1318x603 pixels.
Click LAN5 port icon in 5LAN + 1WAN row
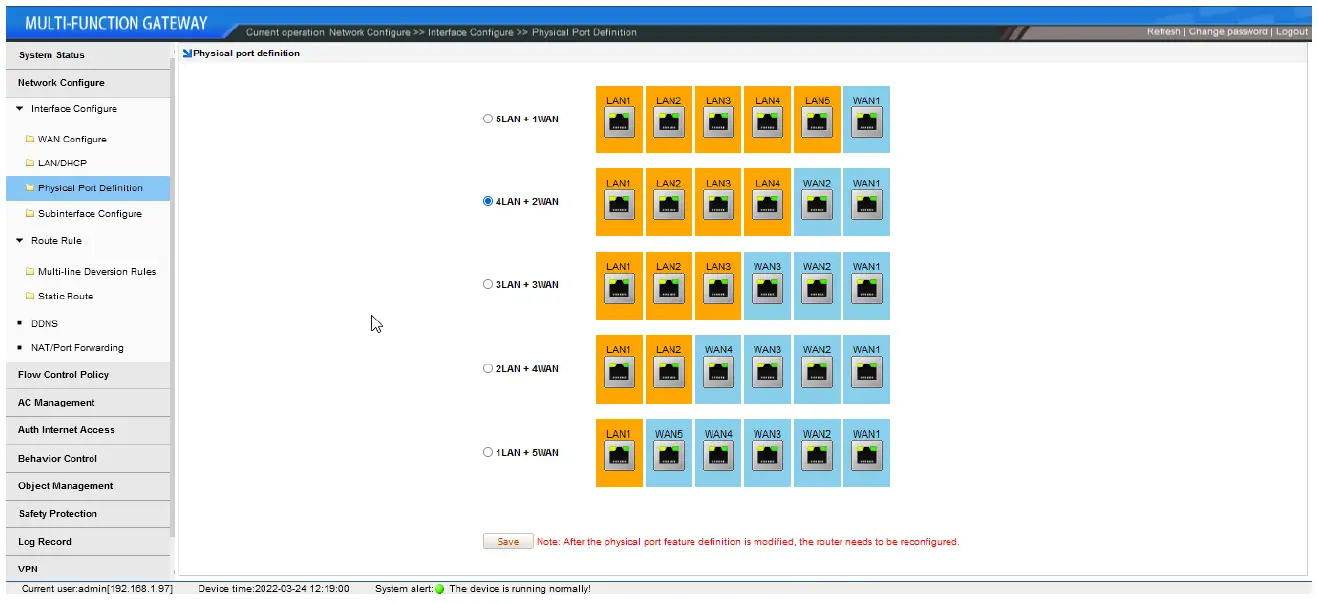(817, 123)
